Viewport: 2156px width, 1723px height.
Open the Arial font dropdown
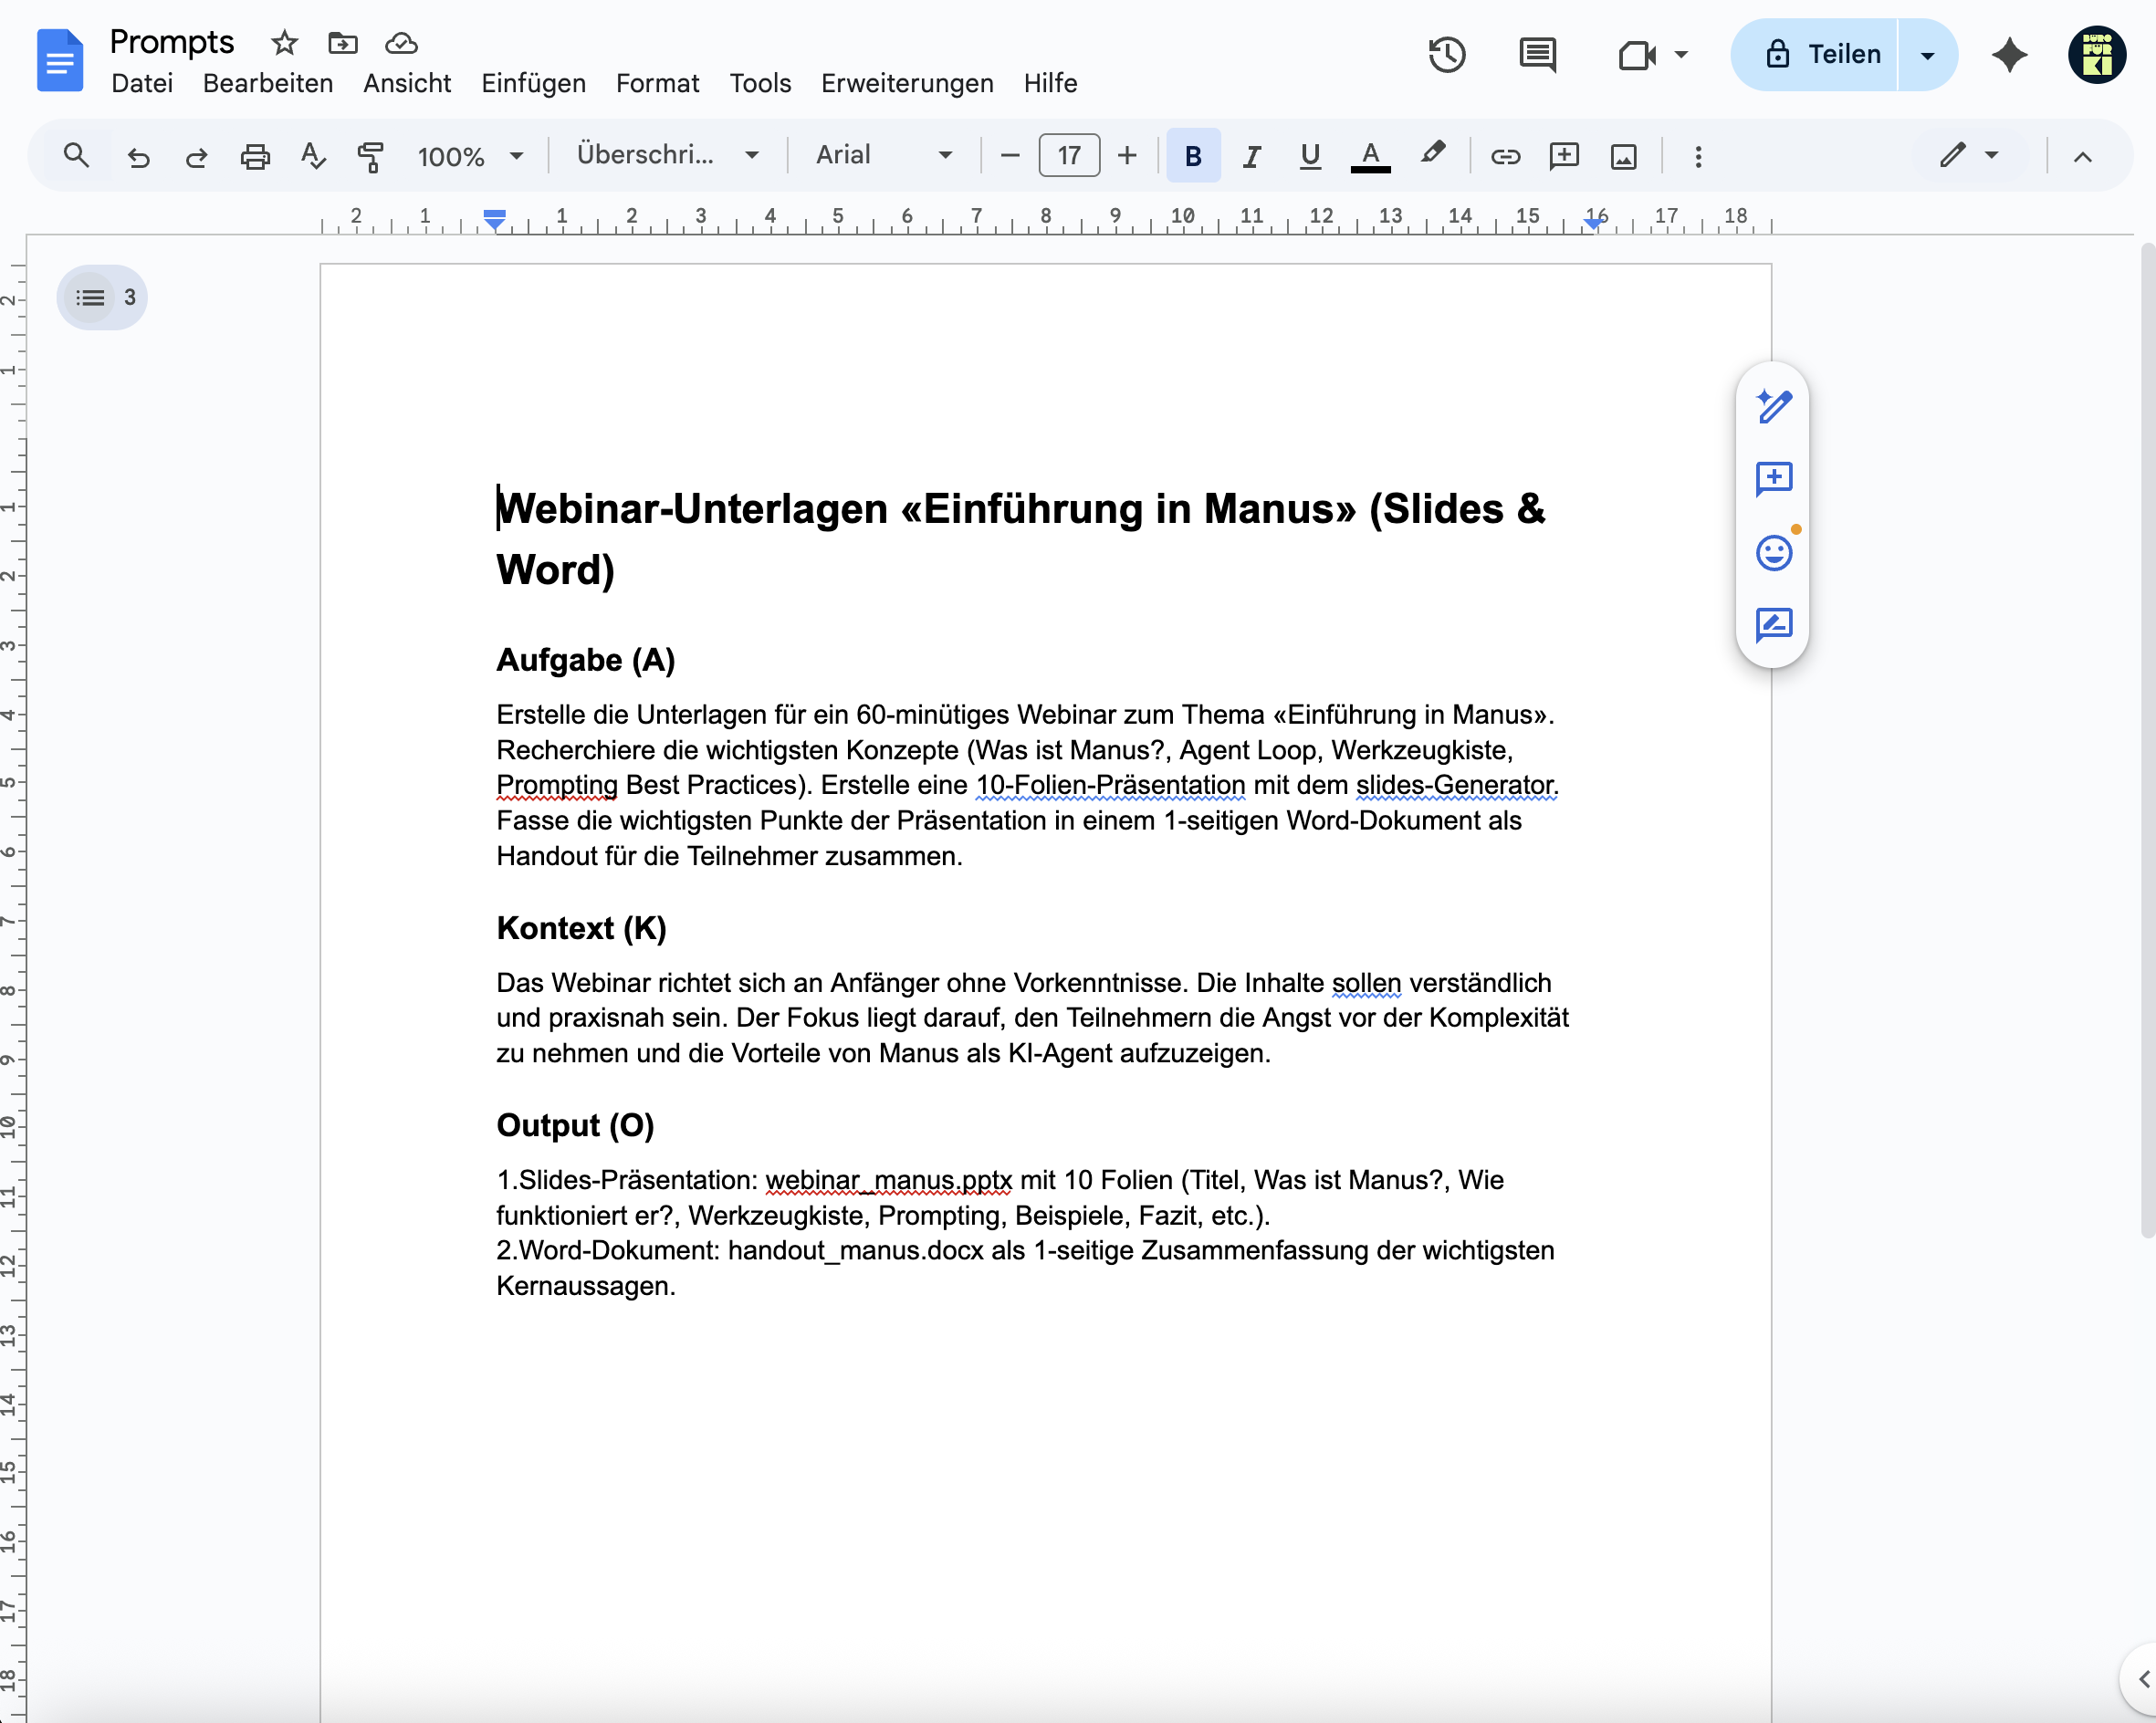click(883, 156)
